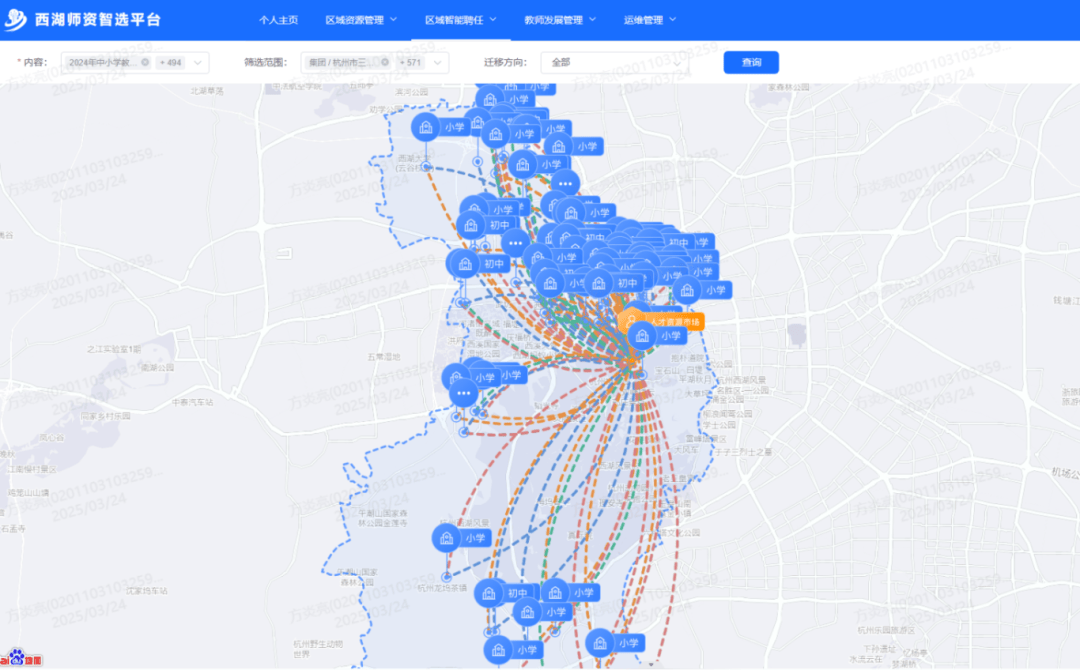Click the platform logo icon in header
The width and height of the screenshot is (1080, 670).
17,20
